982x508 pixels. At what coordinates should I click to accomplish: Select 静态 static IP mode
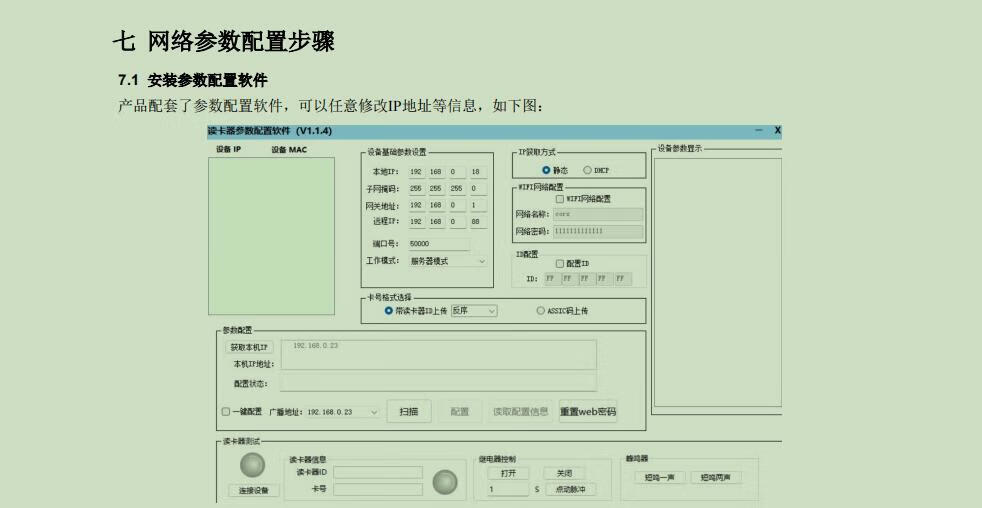pos(547,170)
